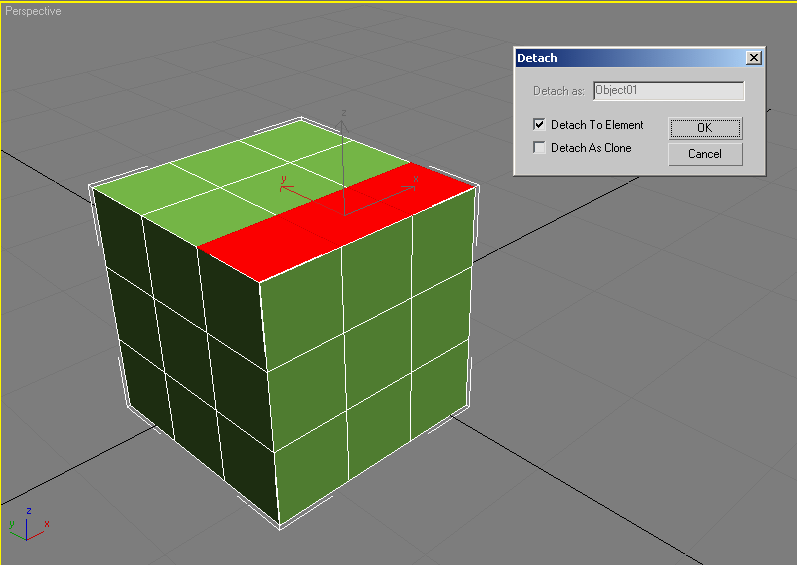Uncheck Detach To Element checkbox
This screenshot has width=797, height=565.
click(539, 124)
